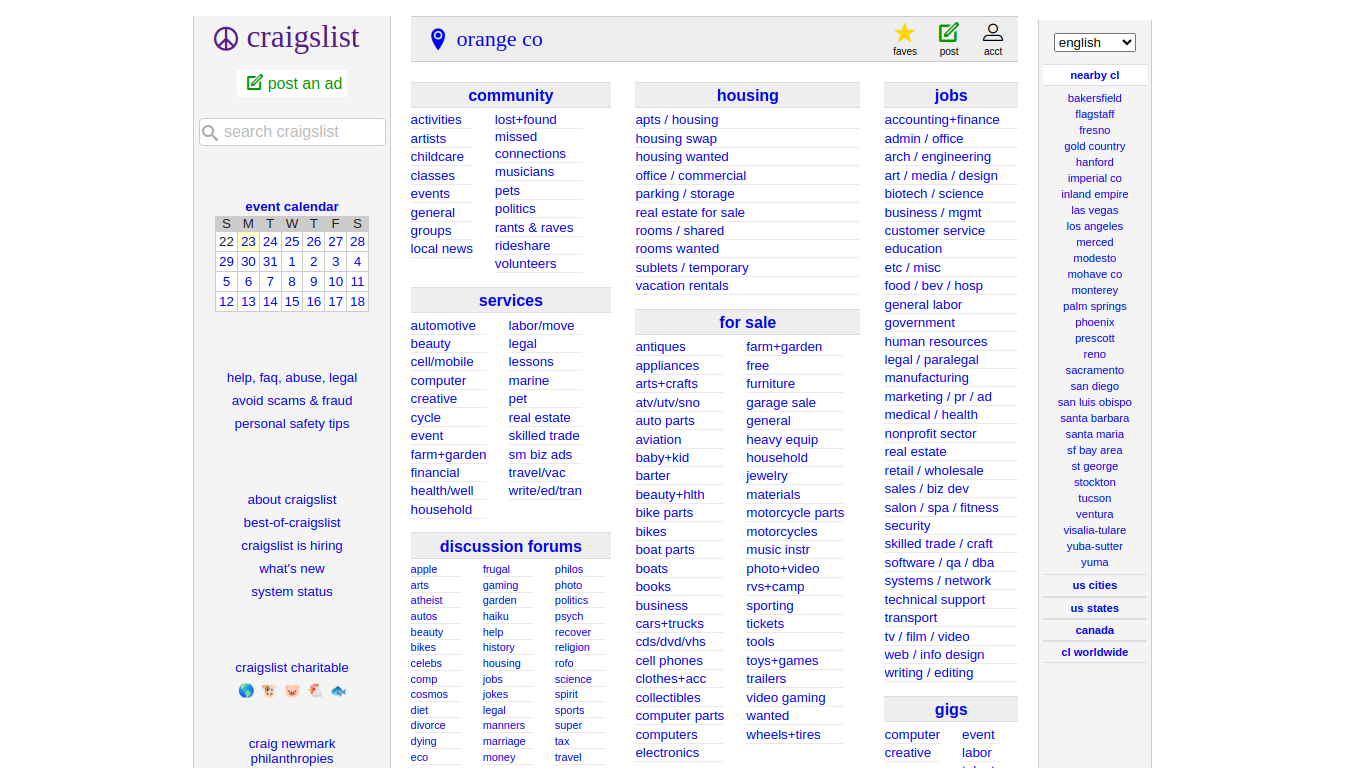This screenshot has height=768, width=1366.
Task: Open cell phones for sale
Action: click(669, 661)
